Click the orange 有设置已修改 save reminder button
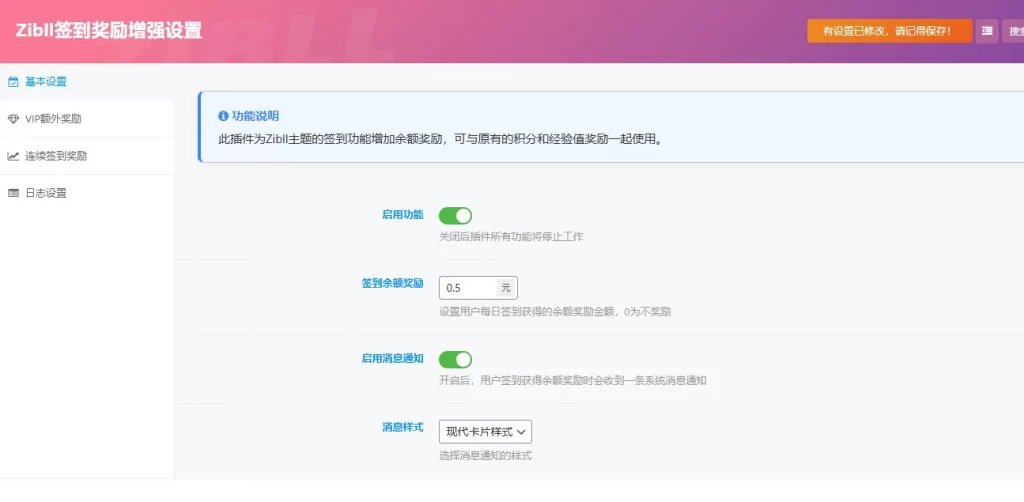 [889, 31]
